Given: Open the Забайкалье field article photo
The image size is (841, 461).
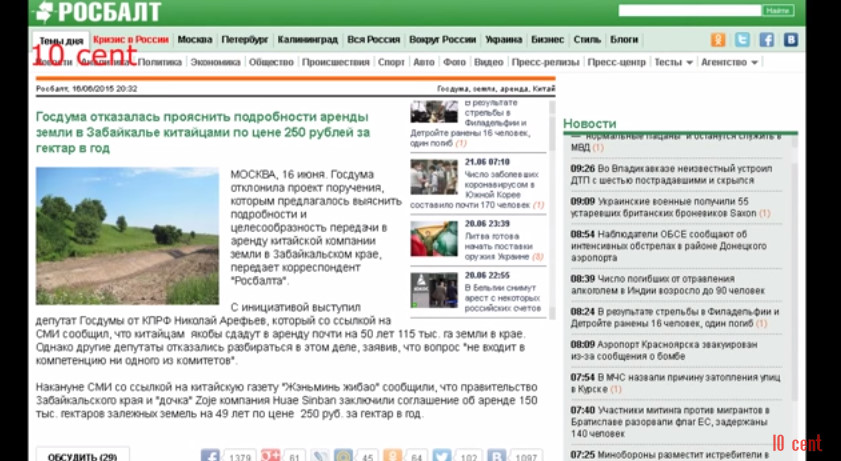Looking at the screenshot, I should tap(127, 236).
